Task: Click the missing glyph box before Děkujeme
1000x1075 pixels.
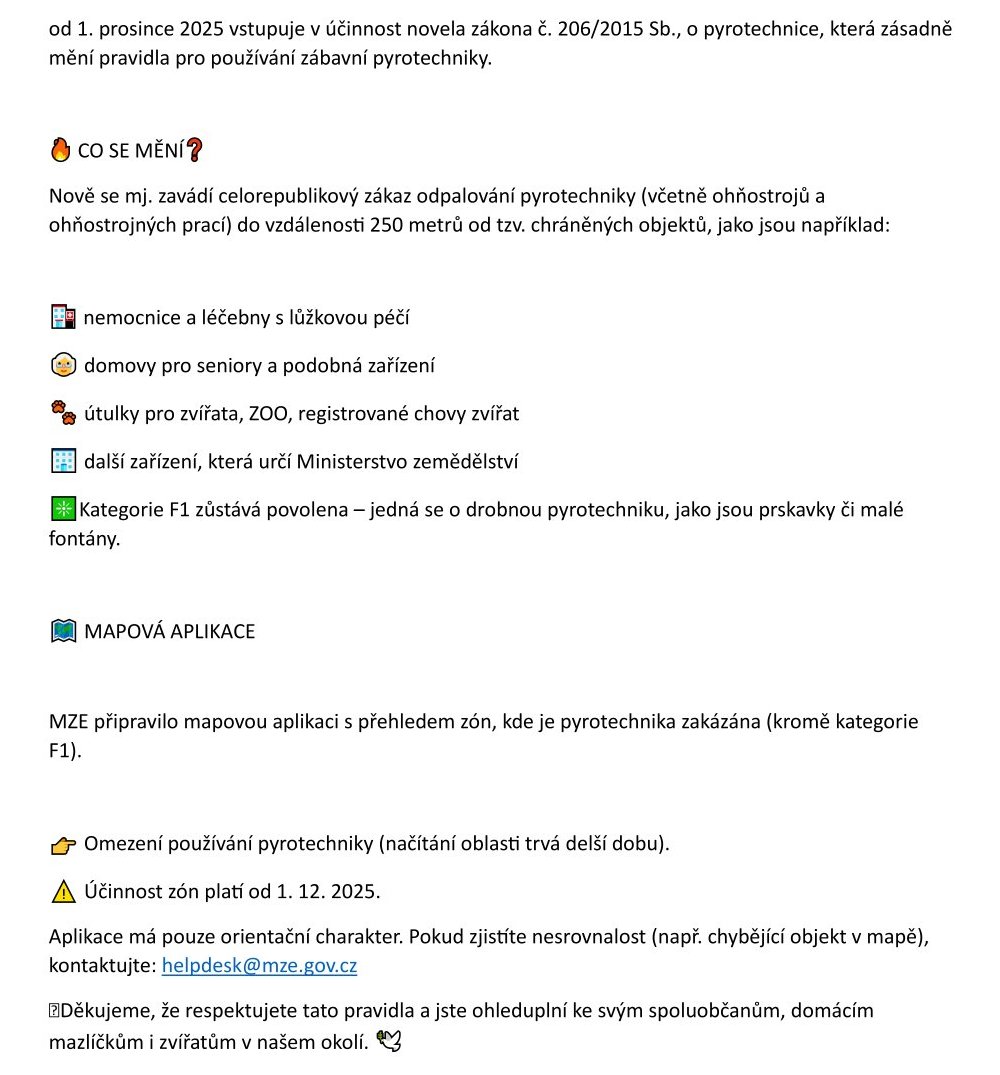Action: [55, 1011]
